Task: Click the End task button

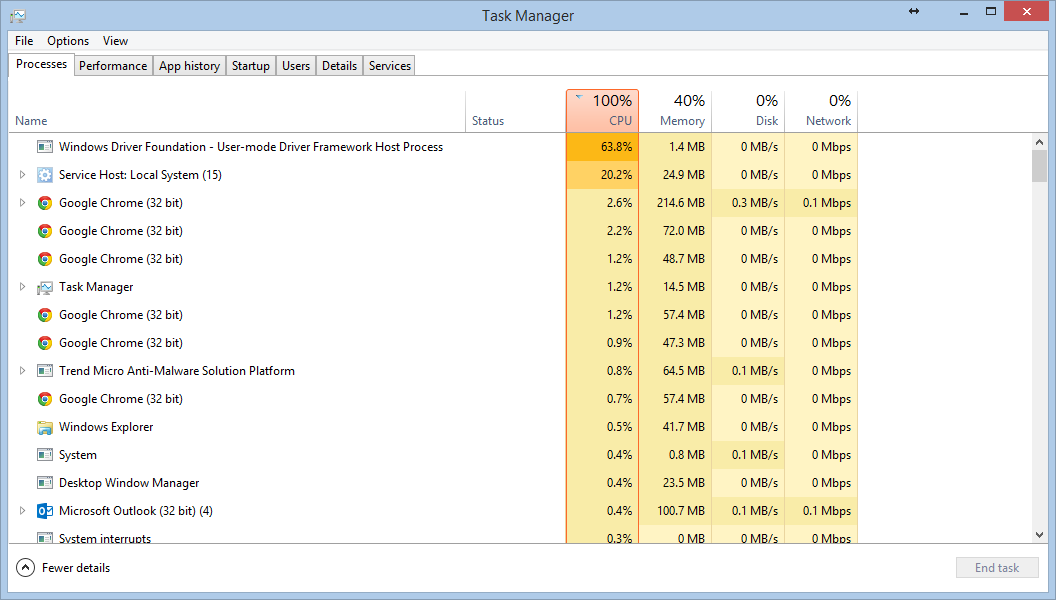Action: 997,568
